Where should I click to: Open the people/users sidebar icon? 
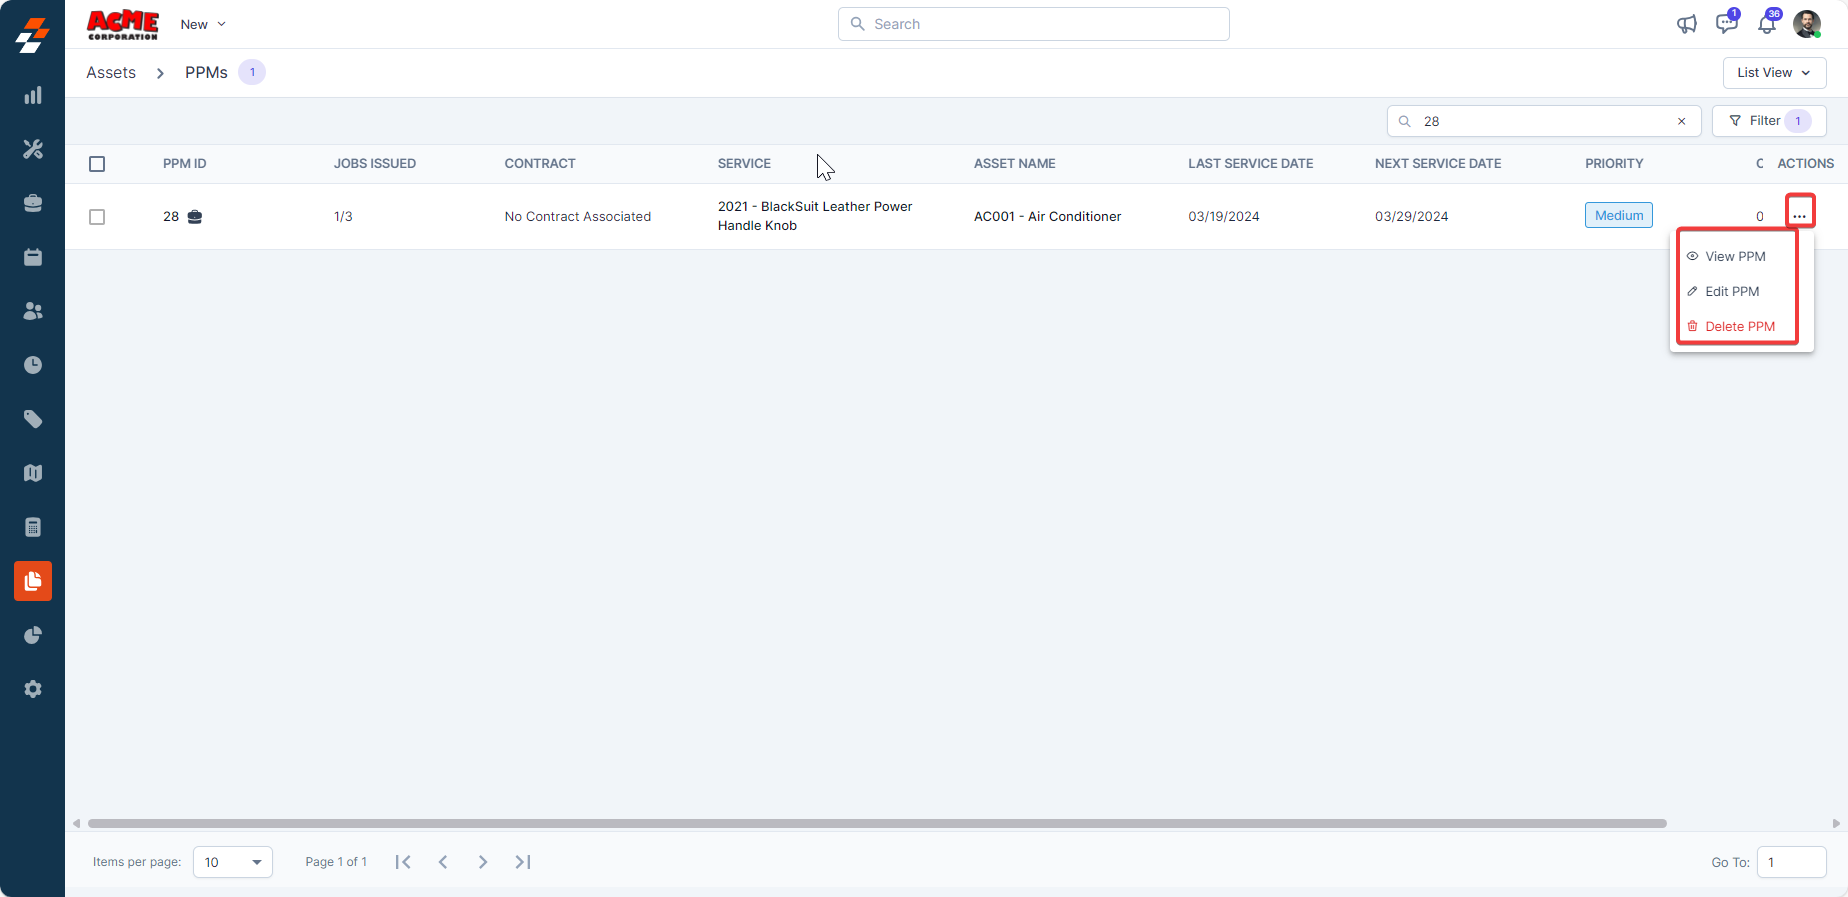pos(33,312)
